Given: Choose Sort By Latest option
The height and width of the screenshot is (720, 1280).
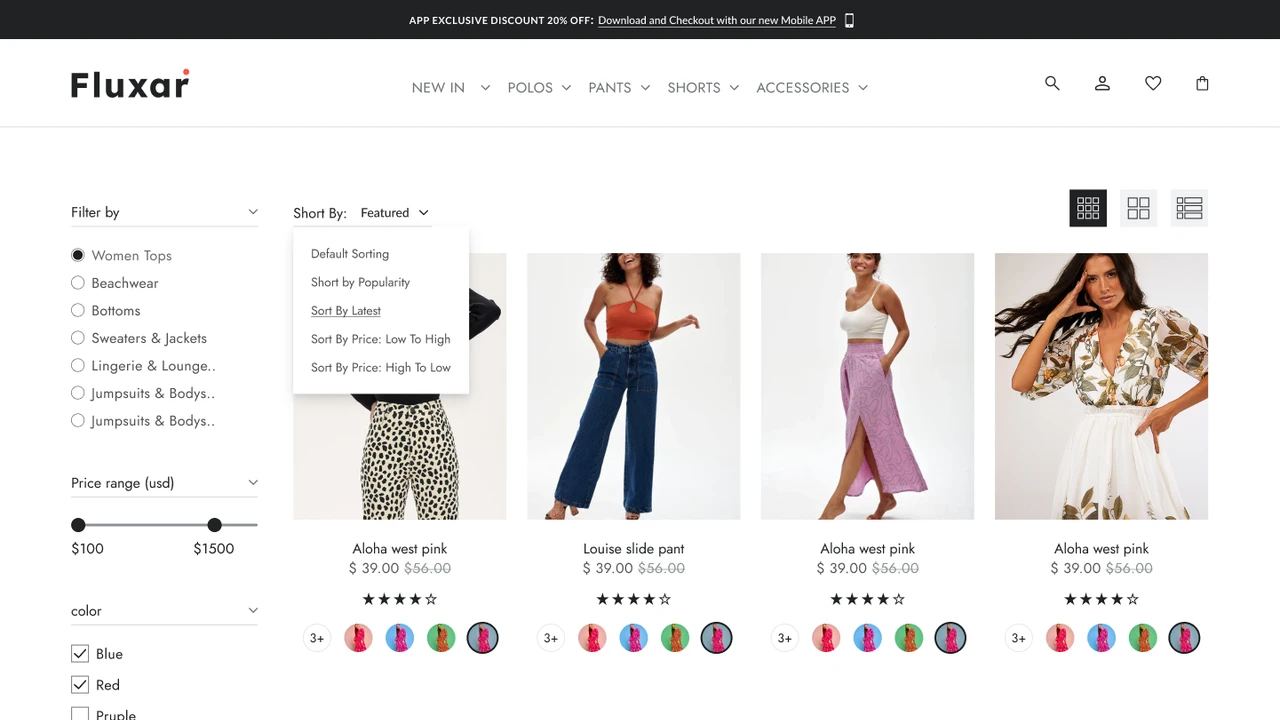Looking at the screenshot, I should pyautogui.click(x=346, y=311).
